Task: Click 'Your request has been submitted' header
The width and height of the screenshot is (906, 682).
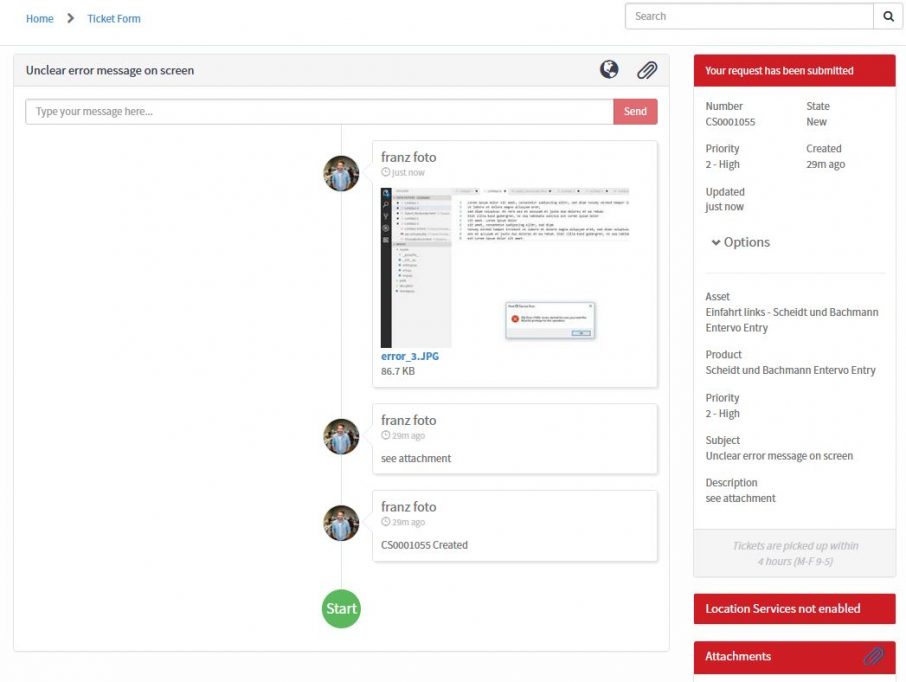Action: coord(794,71)
